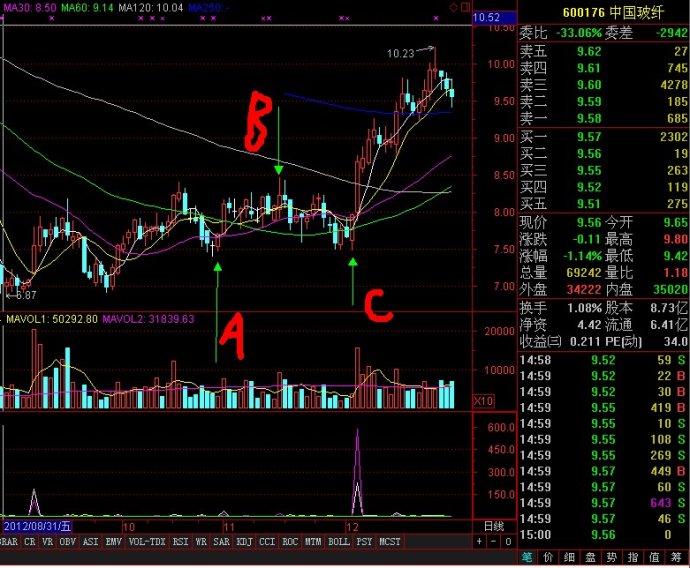Select the ROC indicator tab
690x568 pixels.
290,542
